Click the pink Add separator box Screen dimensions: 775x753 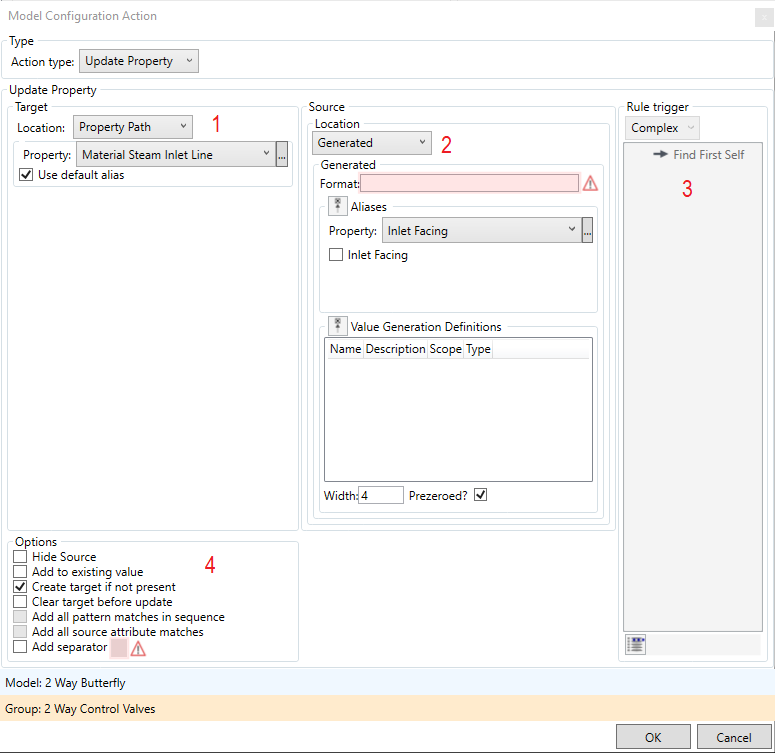pyautogui.click(x=119, y=648)
